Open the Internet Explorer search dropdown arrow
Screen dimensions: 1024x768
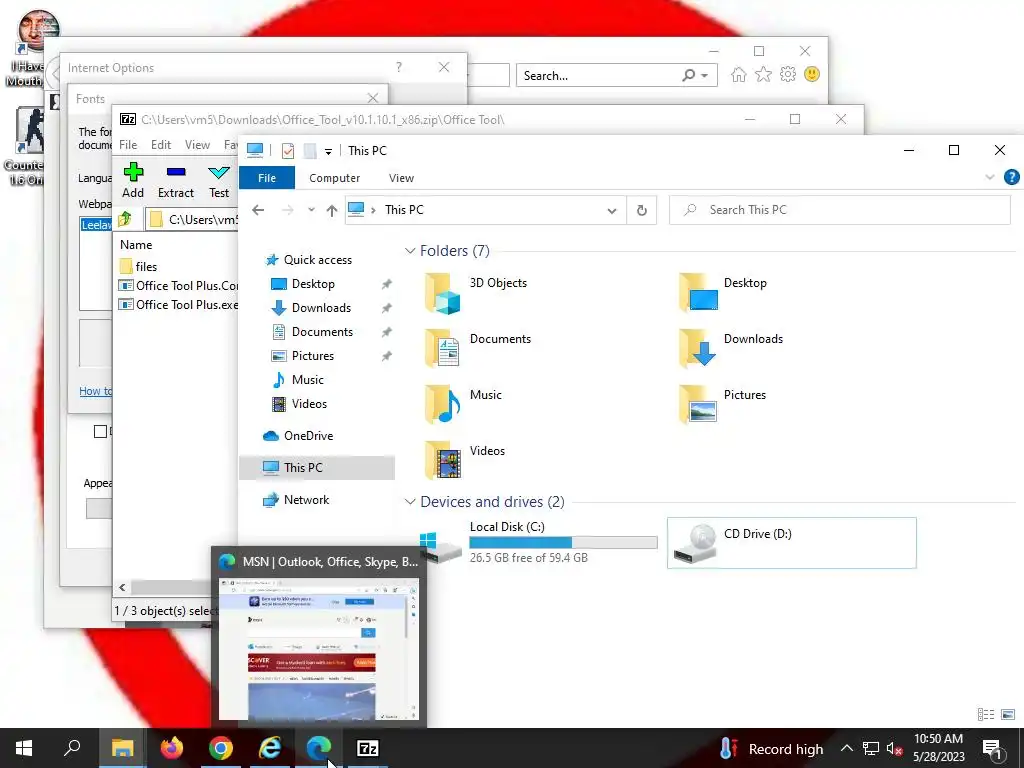click(705, 76)
